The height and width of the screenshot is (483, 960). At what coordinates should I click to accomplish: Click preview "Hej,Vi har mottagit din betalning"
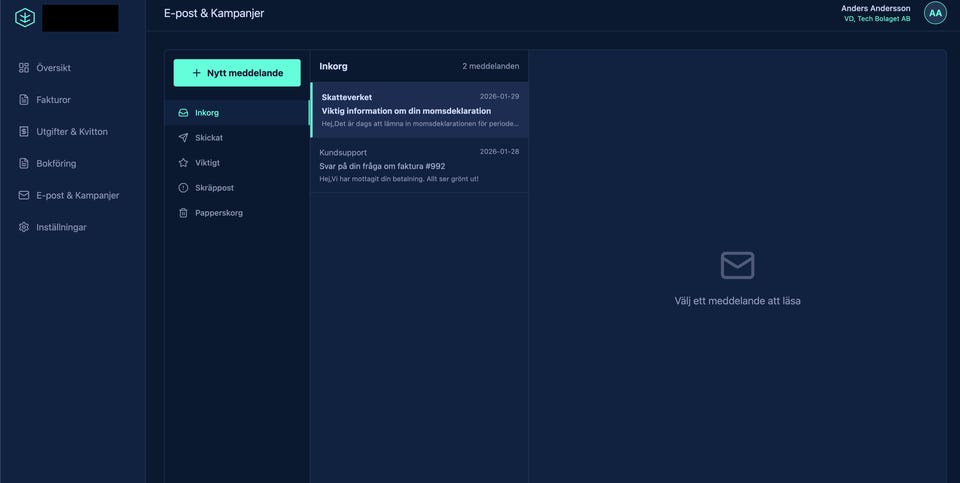[x=399, y=179]
